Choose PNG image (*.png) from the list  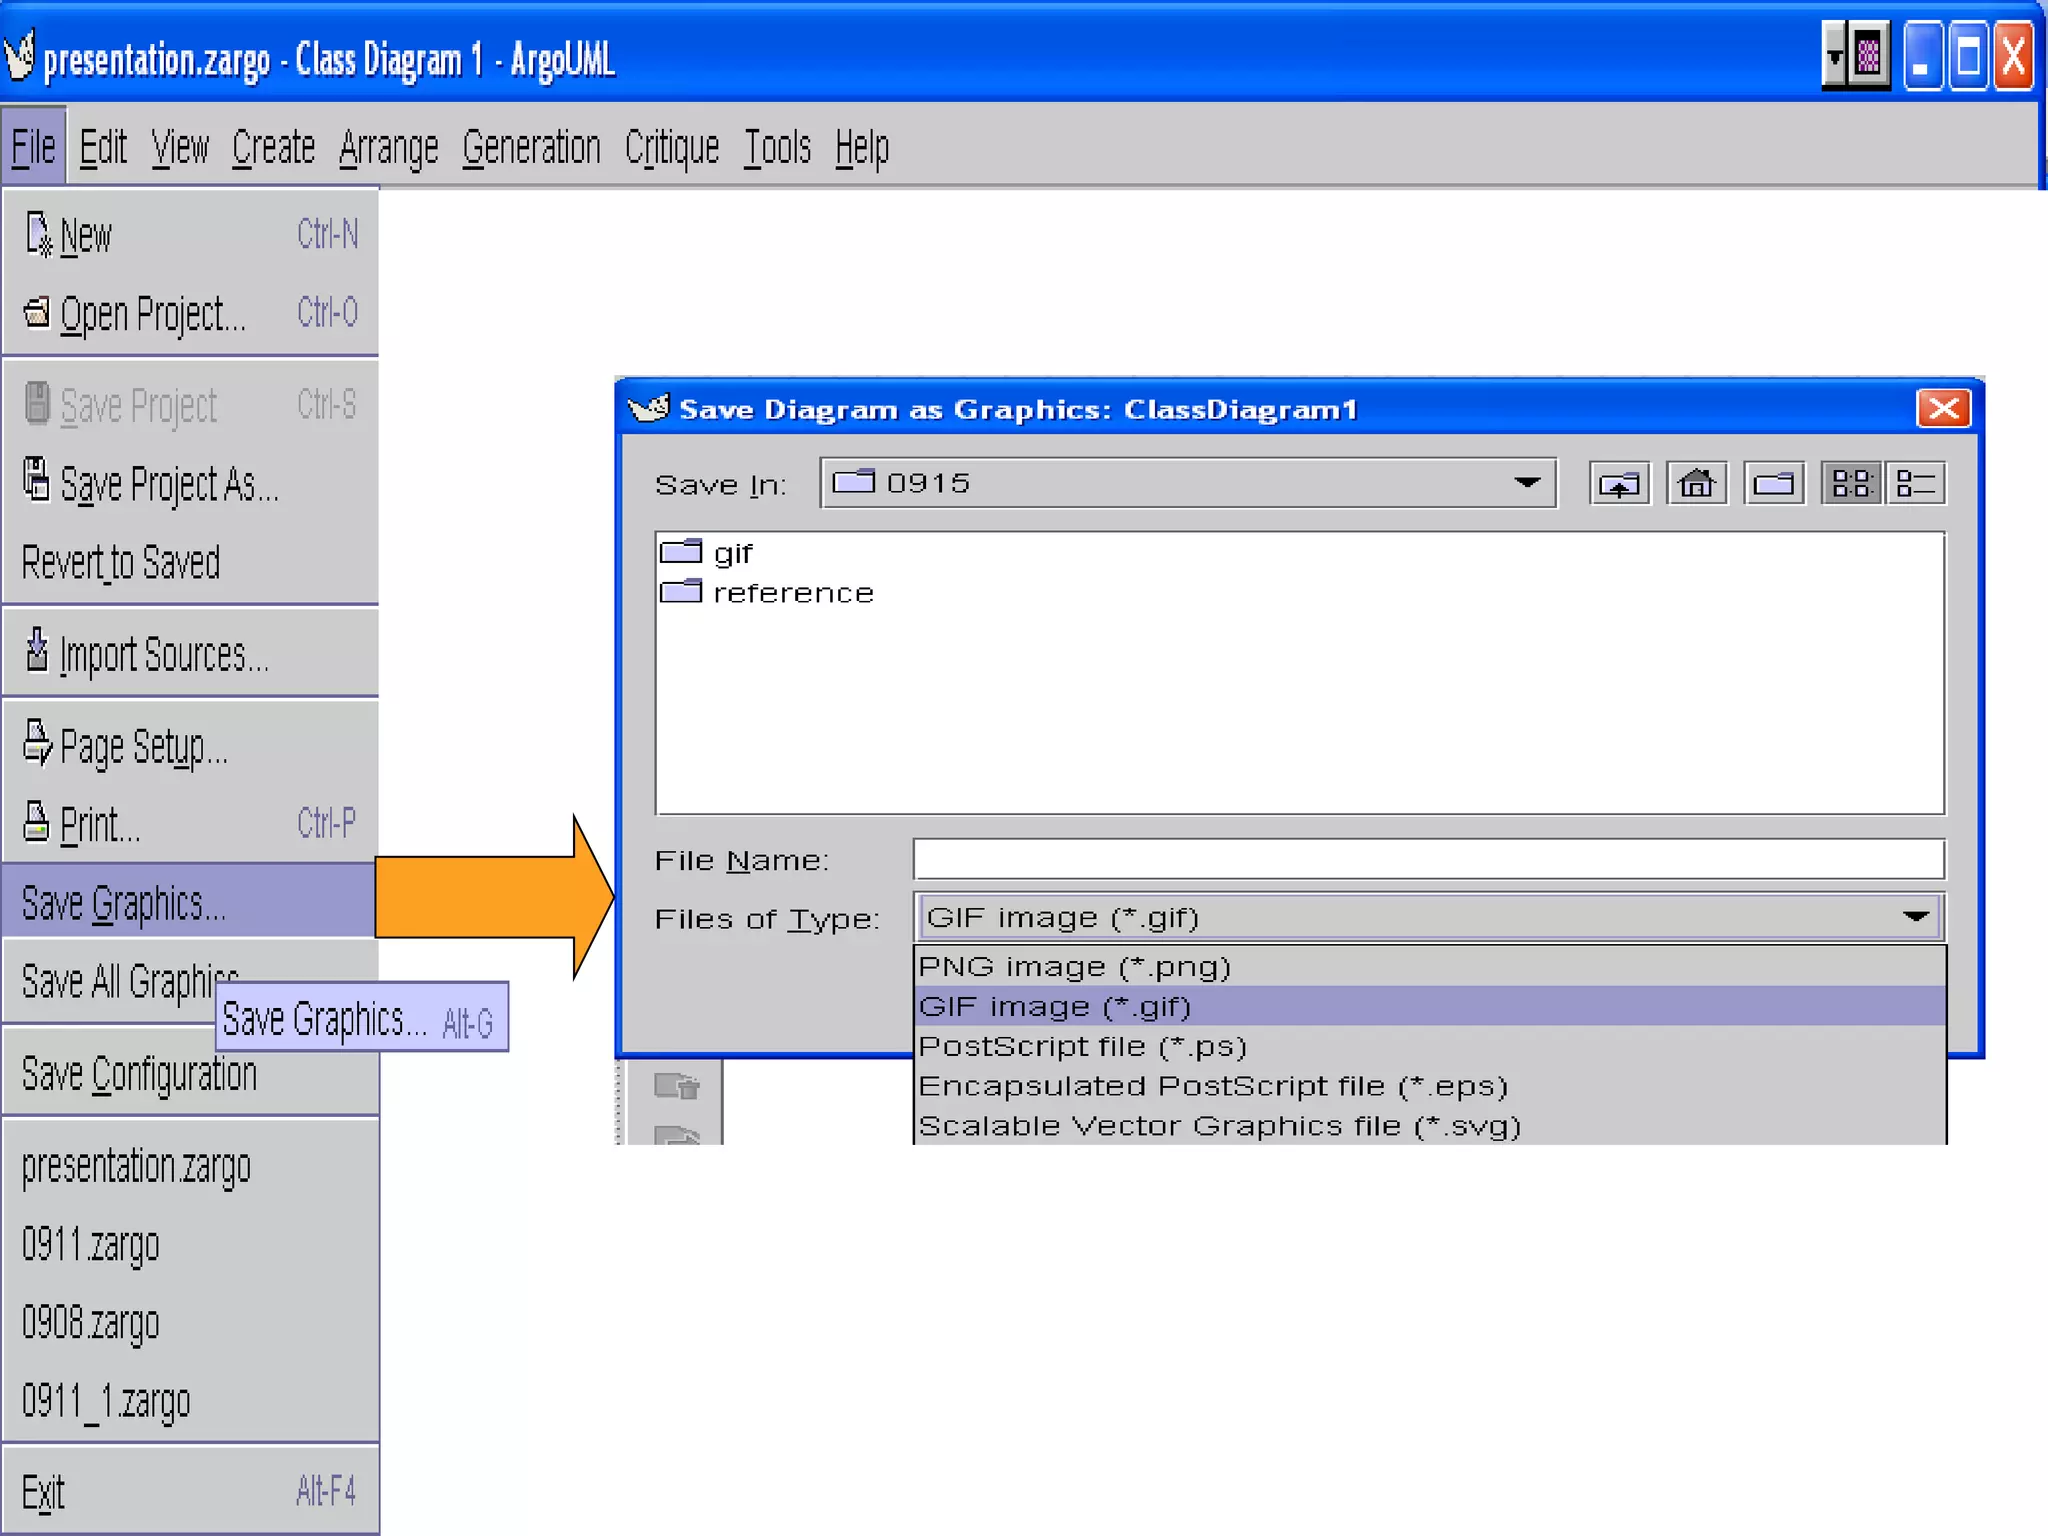pos(1074,967)
